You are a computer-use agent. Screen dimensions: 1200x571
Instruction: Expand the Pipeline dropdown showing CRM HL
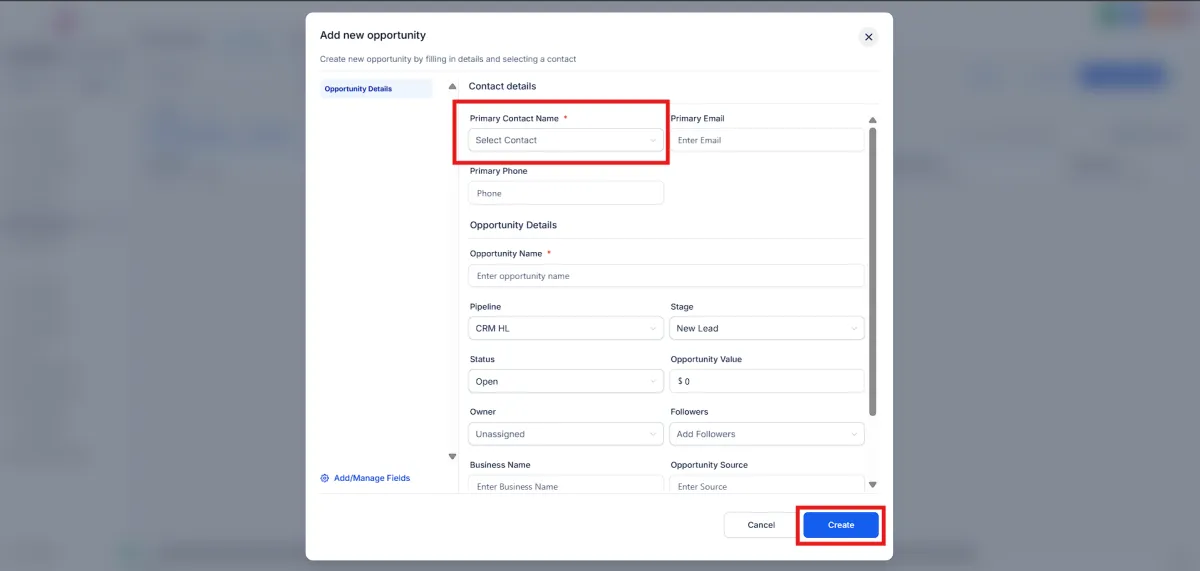coord(566,328)
